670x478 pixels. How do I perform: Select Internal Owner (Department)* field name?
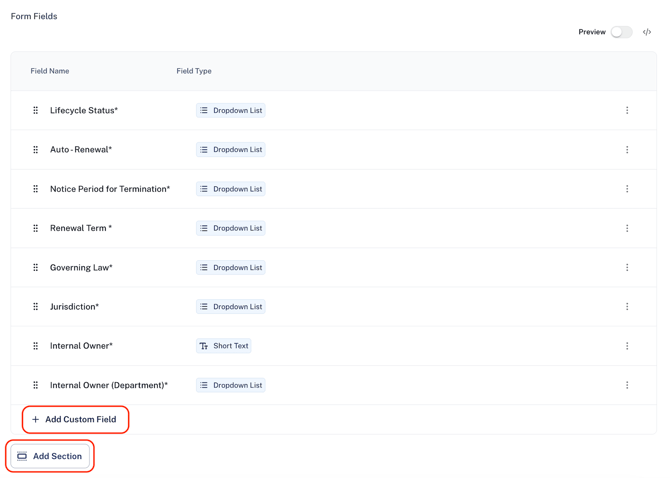tap(109, 385)
